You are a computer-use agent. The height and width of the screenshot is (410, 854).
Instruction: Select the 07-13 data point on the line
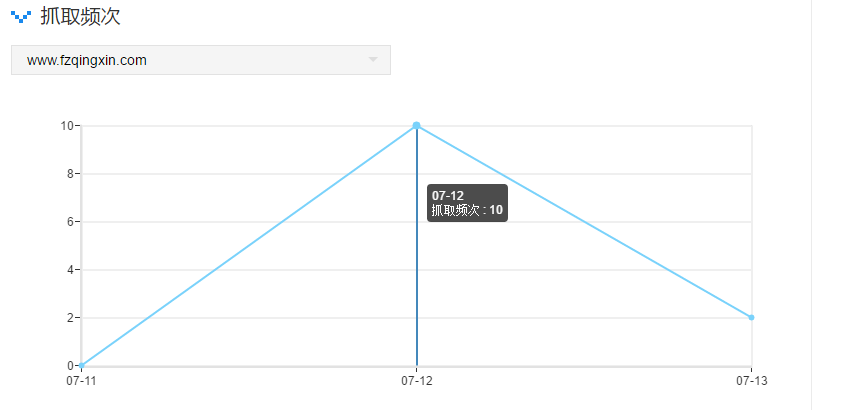(x=751, y=317)
